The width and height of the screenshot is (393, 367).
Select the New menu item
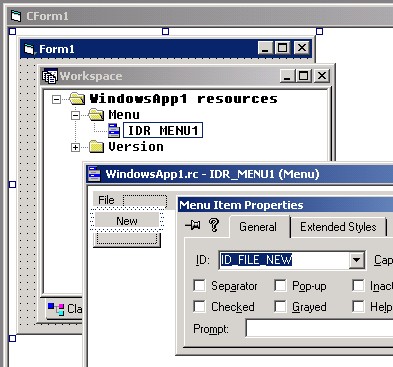click(x=127, y=221)
